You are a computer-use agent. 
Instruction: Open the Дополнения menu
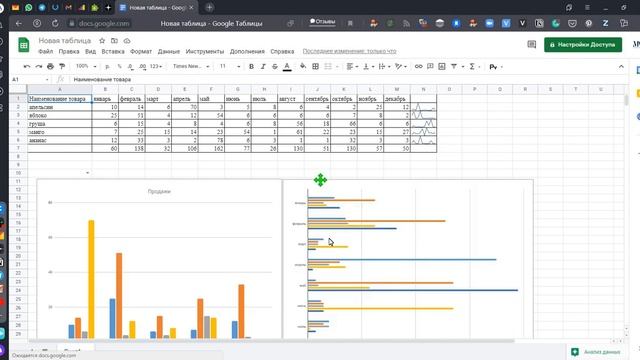click(x=247, y=51)
